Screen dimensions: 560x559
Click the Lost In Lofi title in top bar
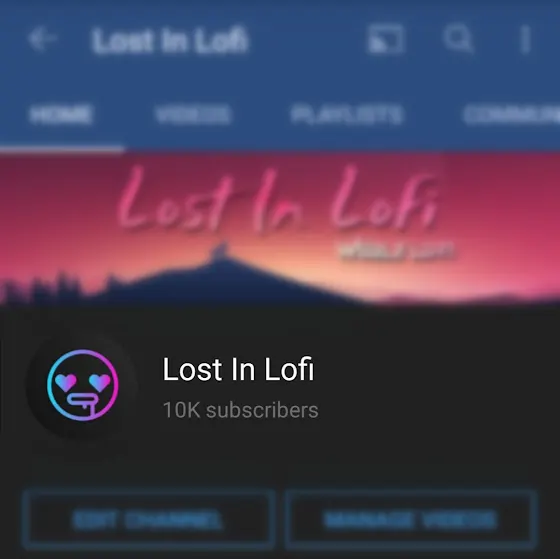click(169, 40)
